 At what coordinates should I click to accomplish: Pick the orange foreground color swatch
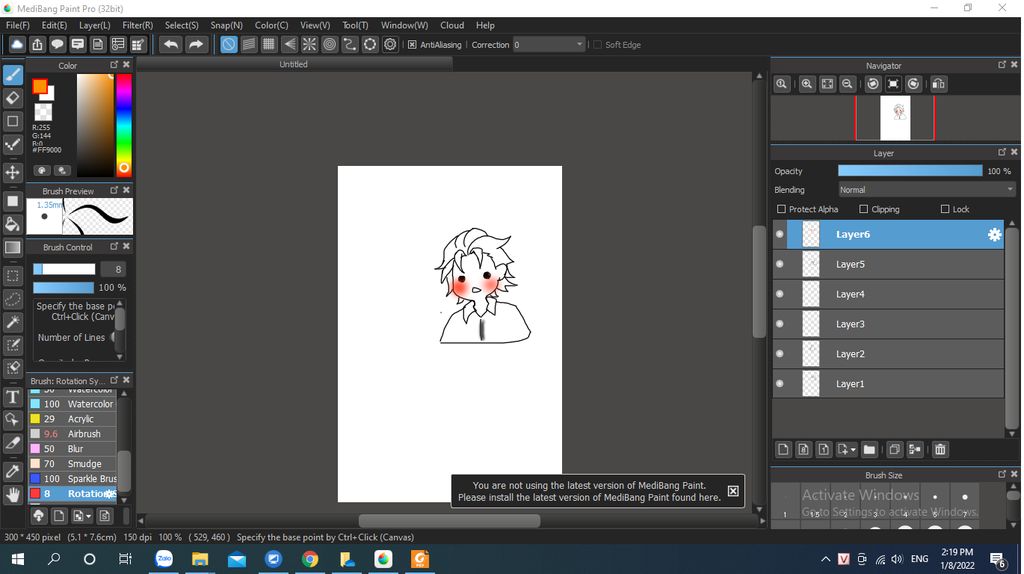pos(40,86)
